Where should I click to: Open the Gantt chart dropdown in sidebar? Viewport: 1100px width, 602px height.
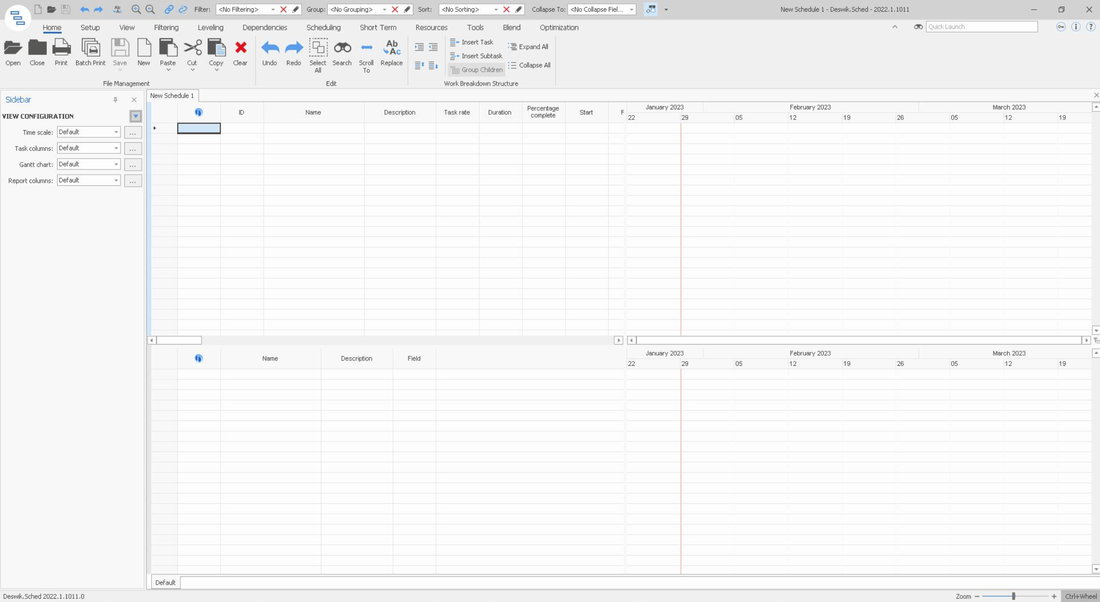point(88,164)
